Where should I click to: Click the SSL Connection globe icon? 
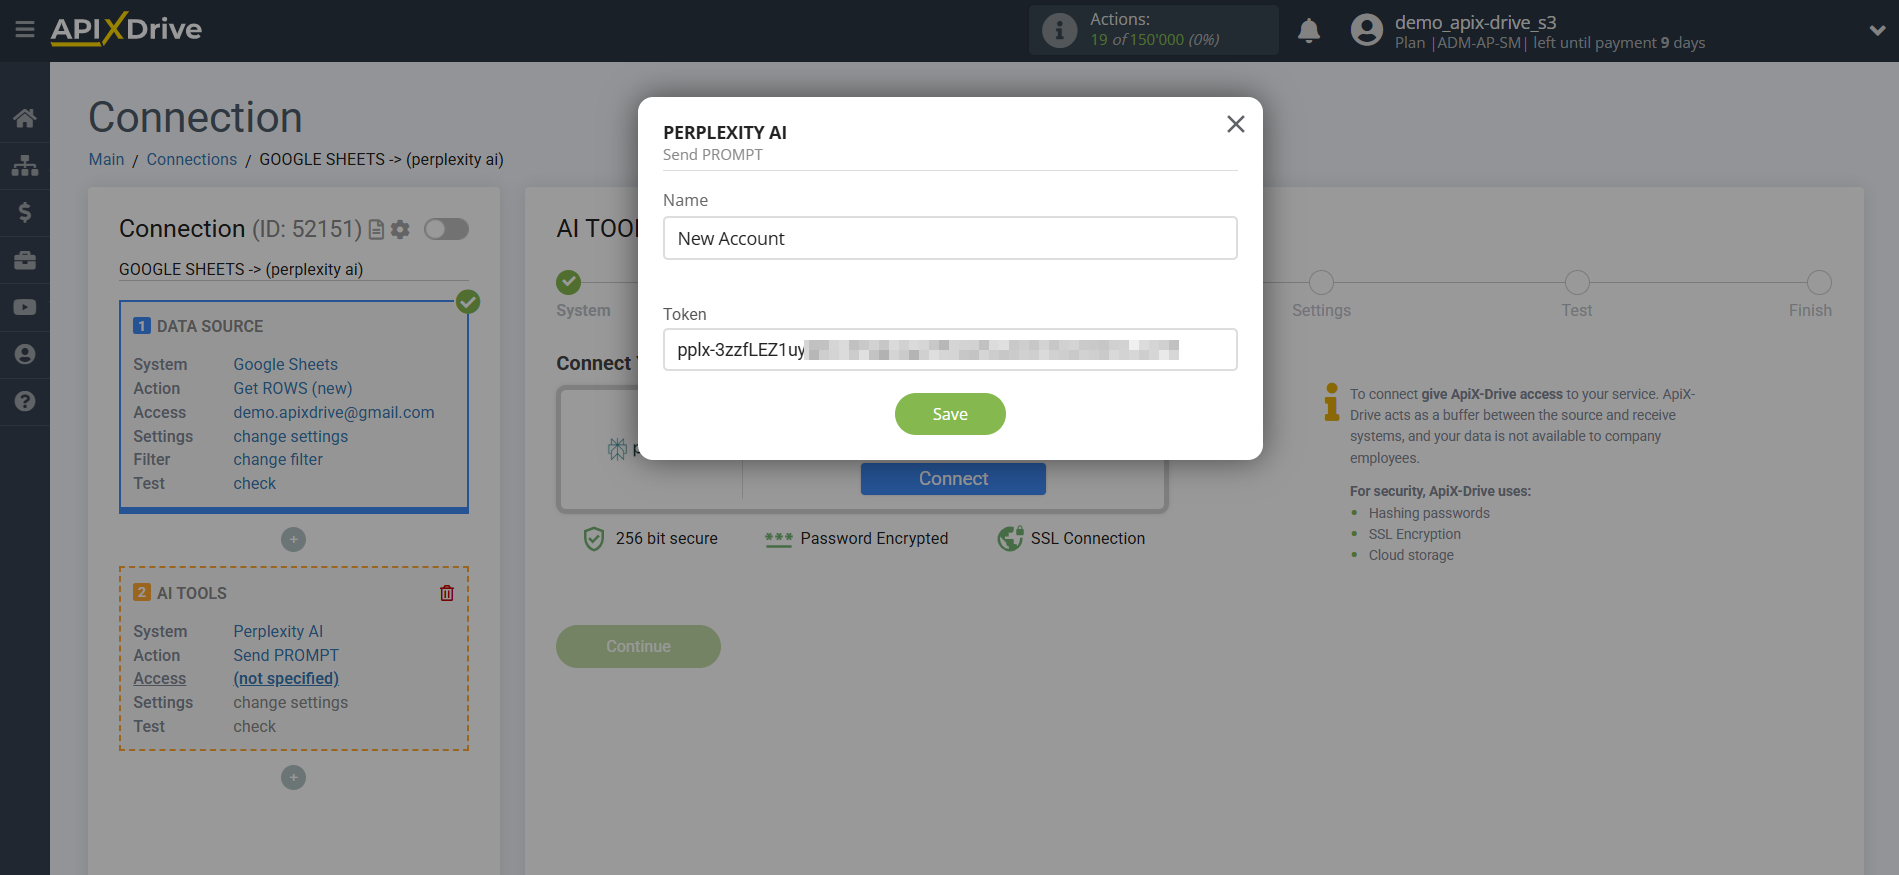(1010, 538)
